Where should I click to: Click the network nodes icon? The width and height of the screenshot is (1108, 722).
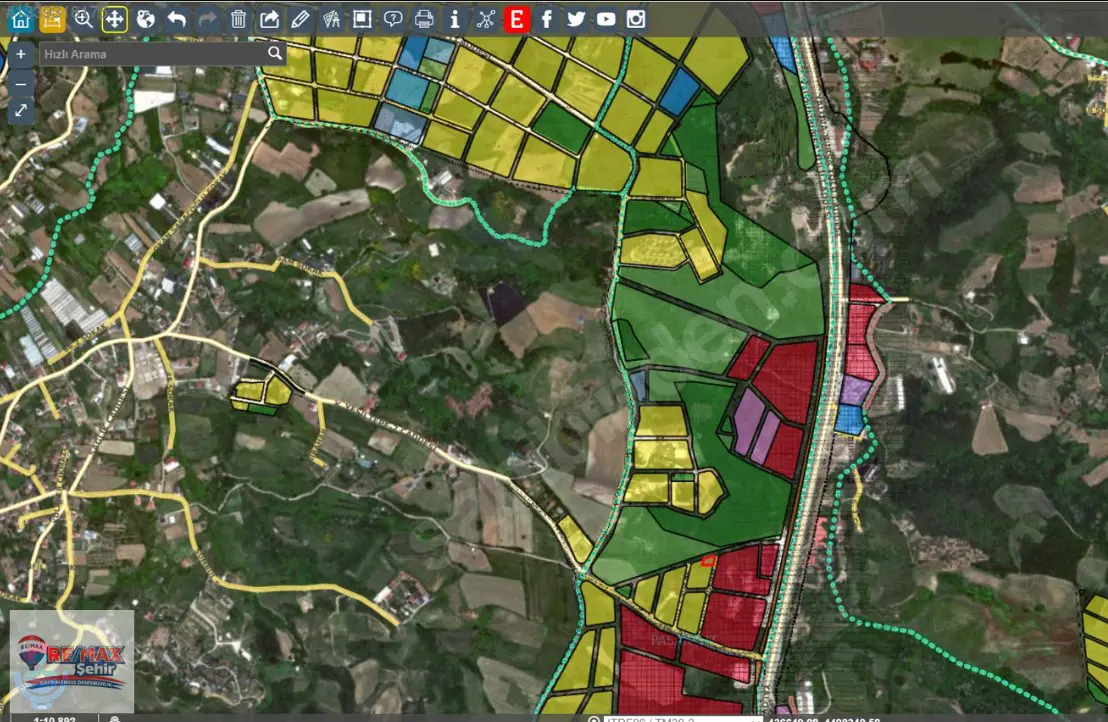(x=485, y=19)
